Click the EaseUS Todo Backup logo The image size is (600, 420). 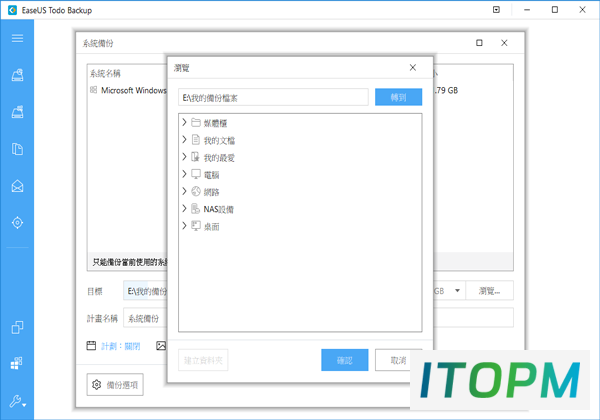point(12,10)
